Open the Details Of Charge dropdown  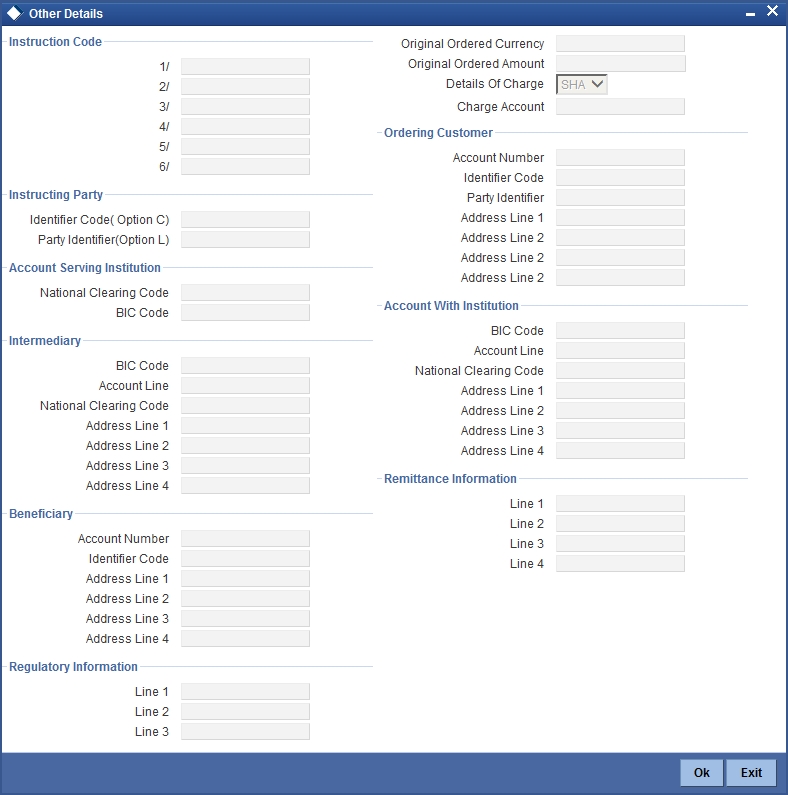click(x=582, y=84)
